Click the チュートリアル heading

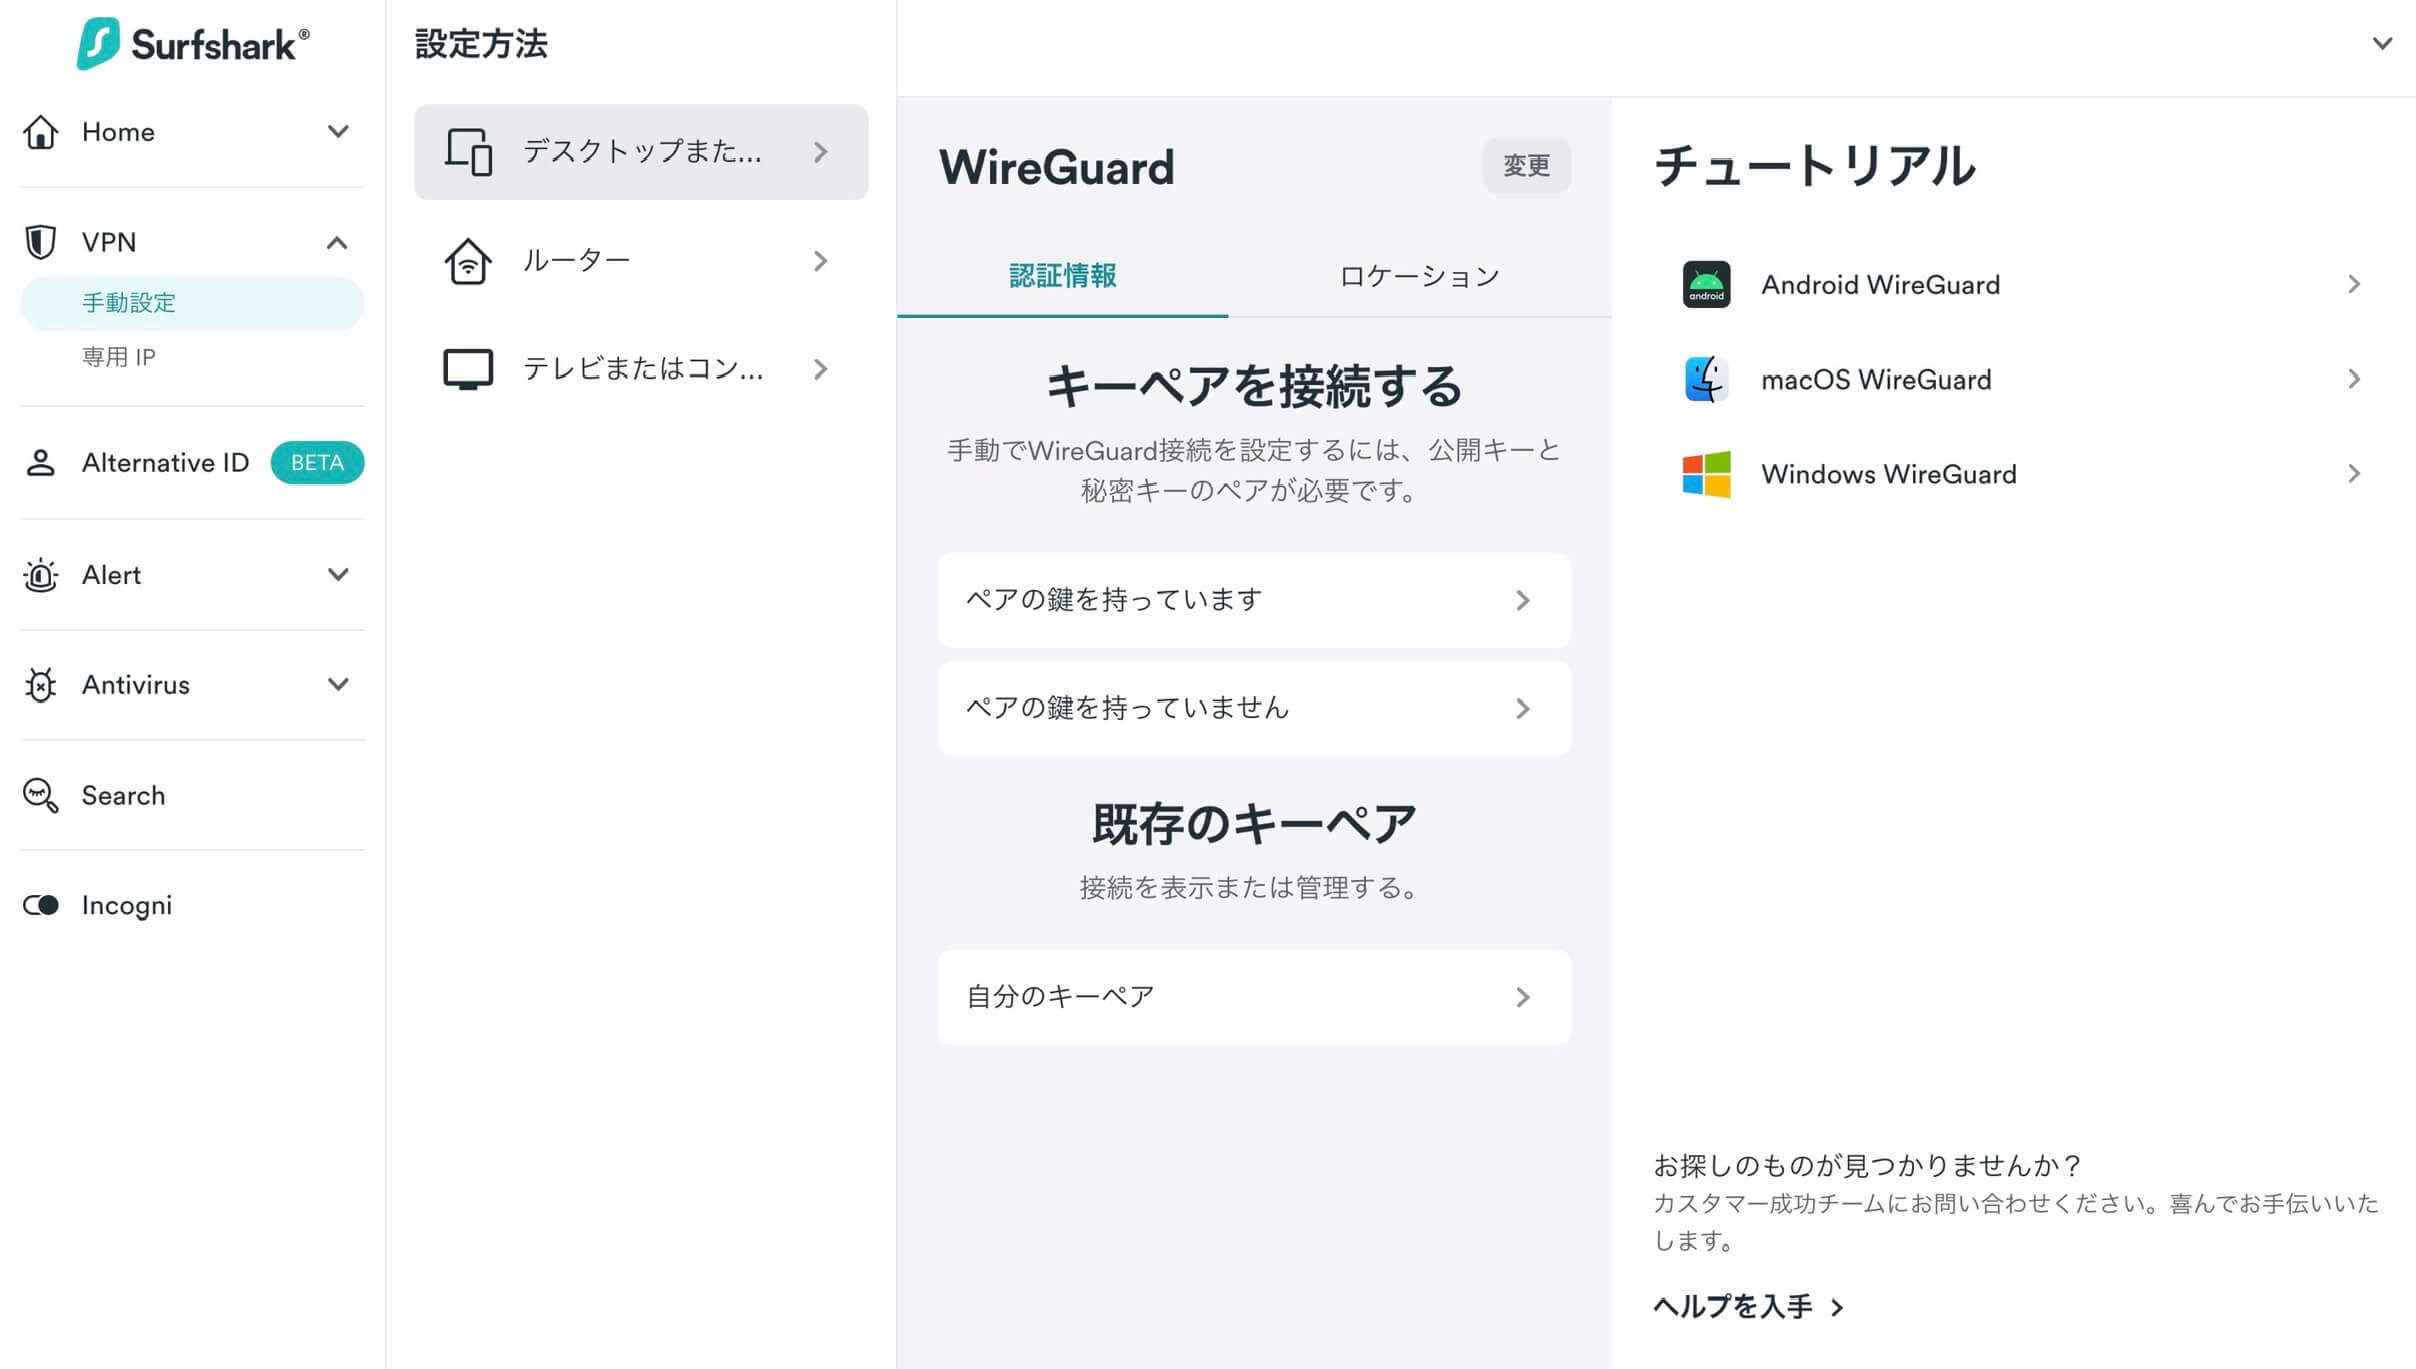click(1815, 166)
